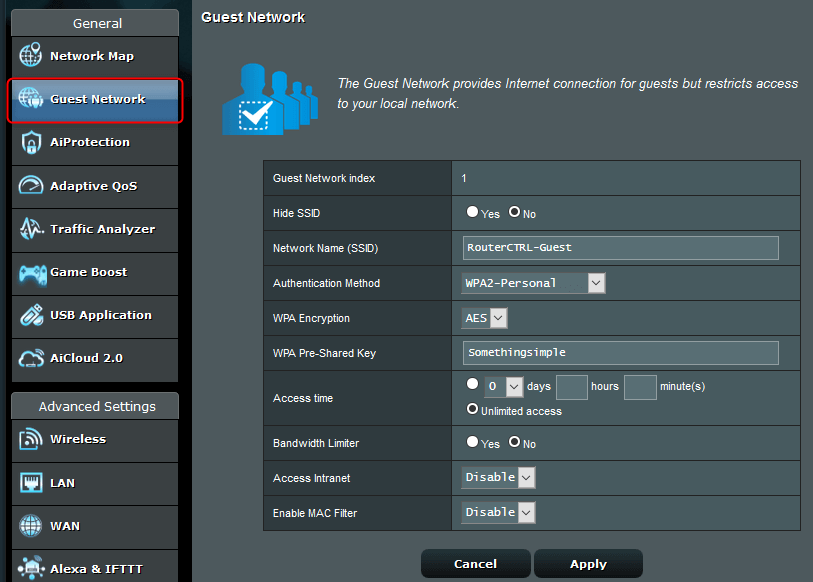Open Access Intranet Disable dropdown
The width and height of the screenshot is (813, 582).
[498, 477]
